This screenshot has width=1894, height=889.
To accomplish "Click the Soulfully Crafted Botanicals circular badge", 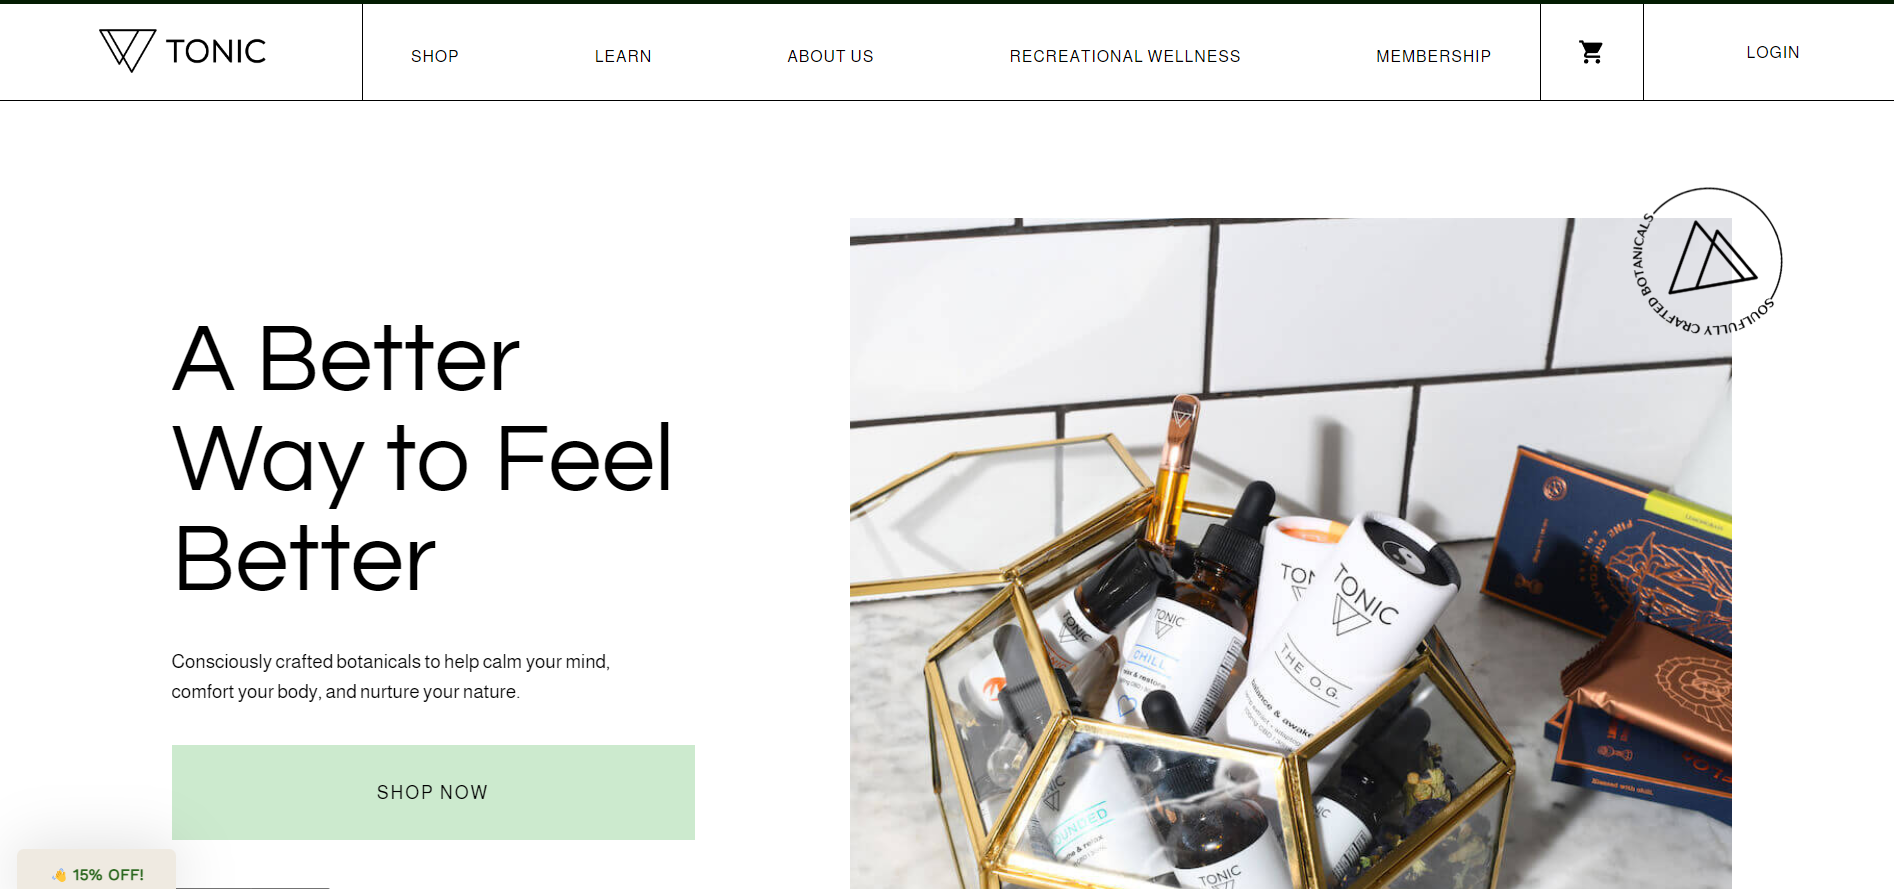I will [1708, 262].
